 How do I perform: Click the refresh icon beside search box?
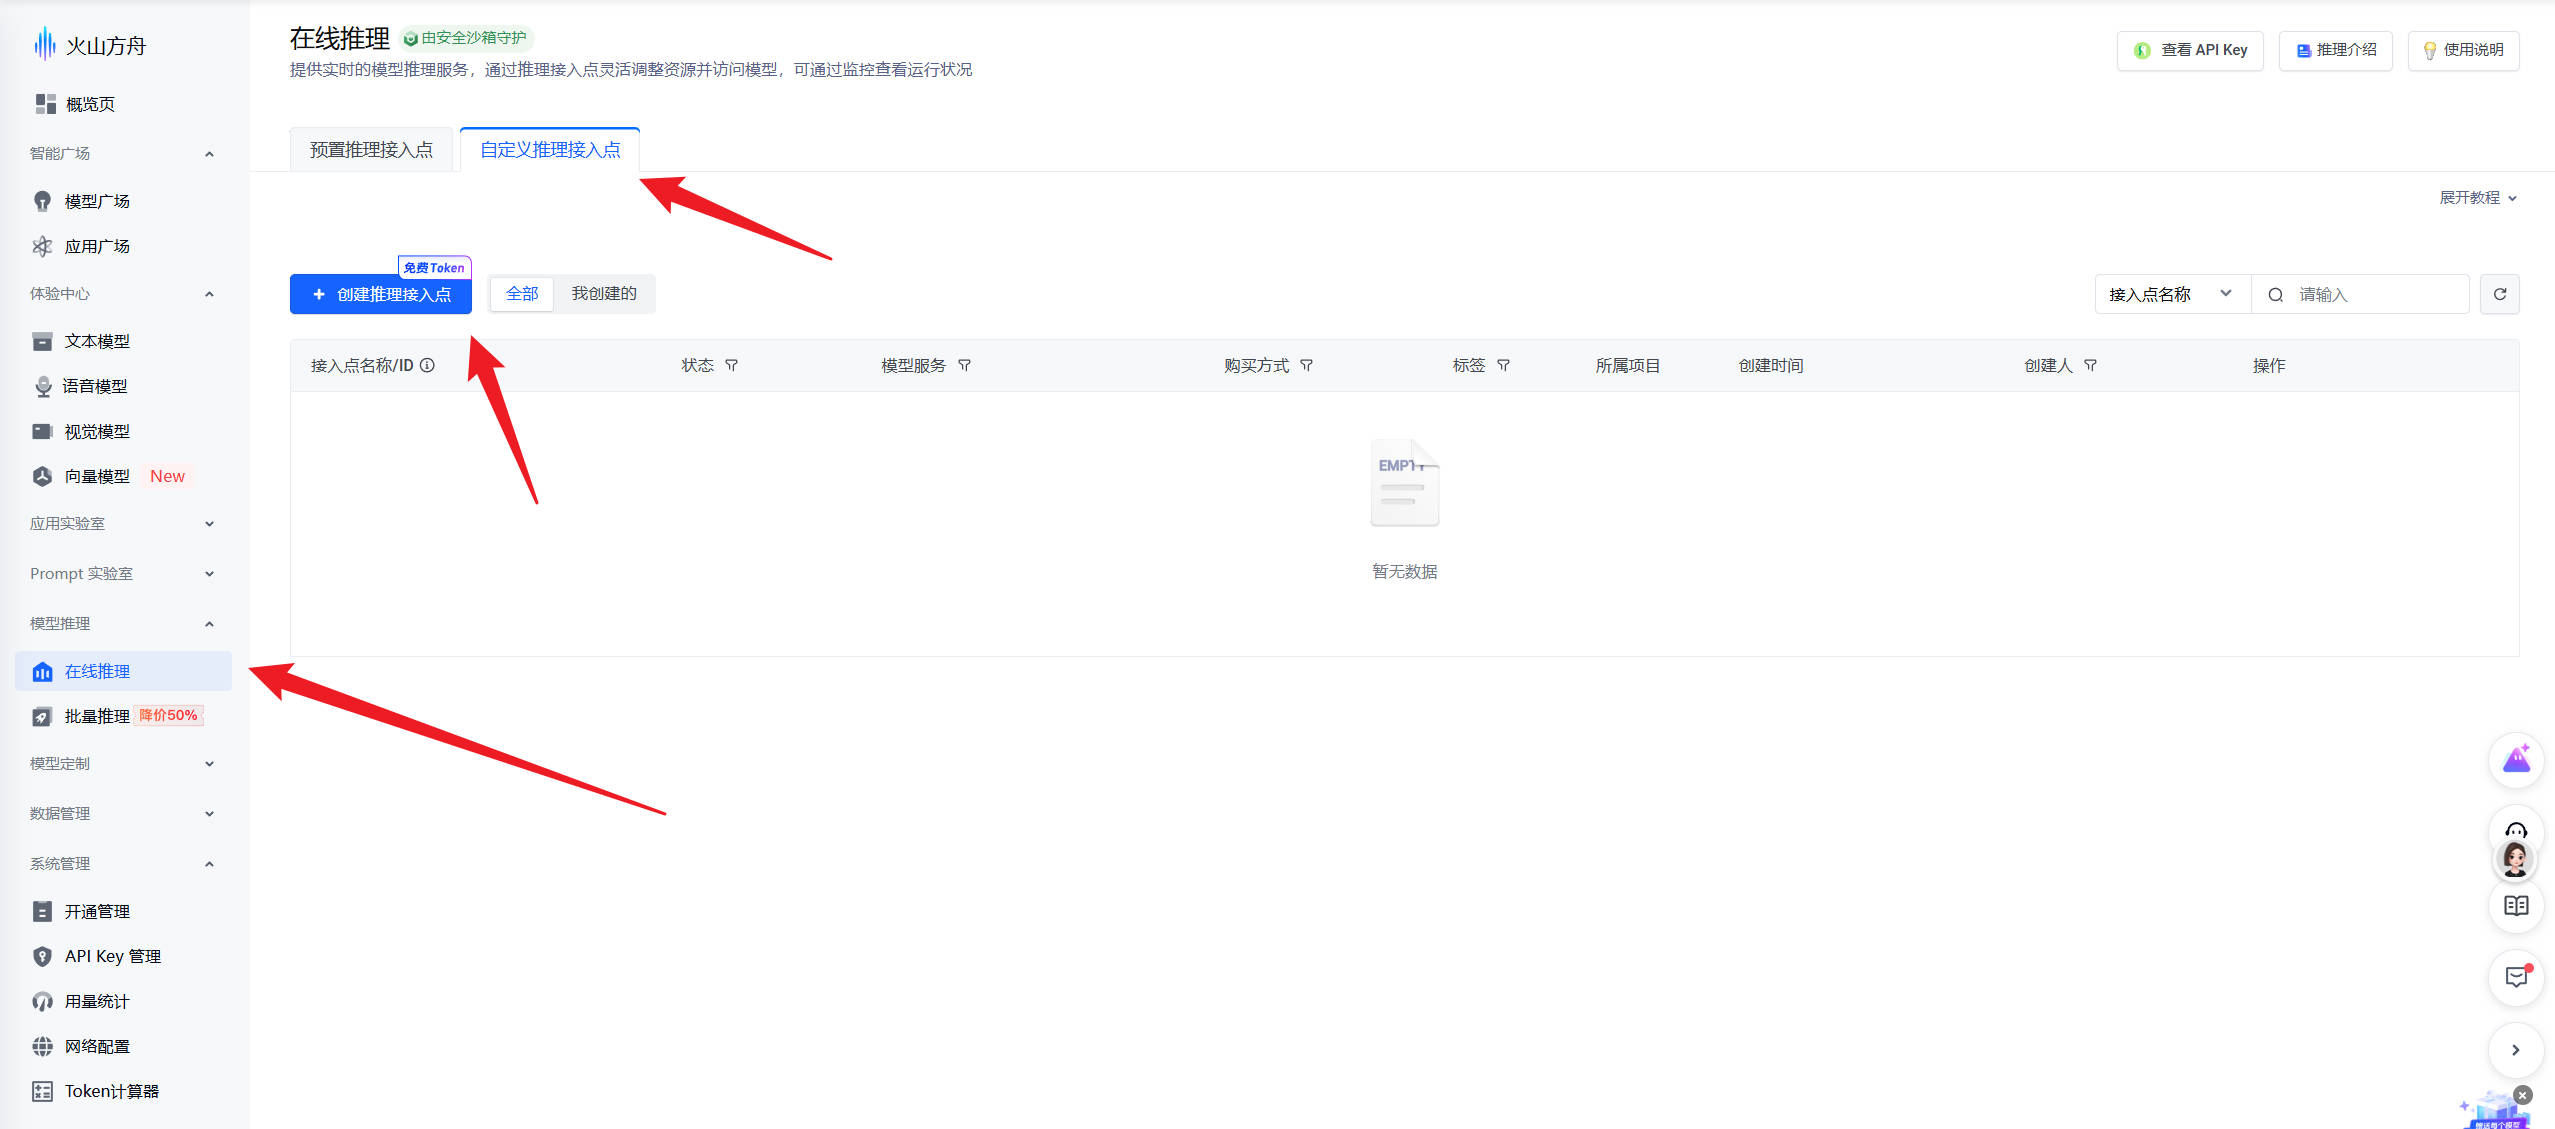2499,294
